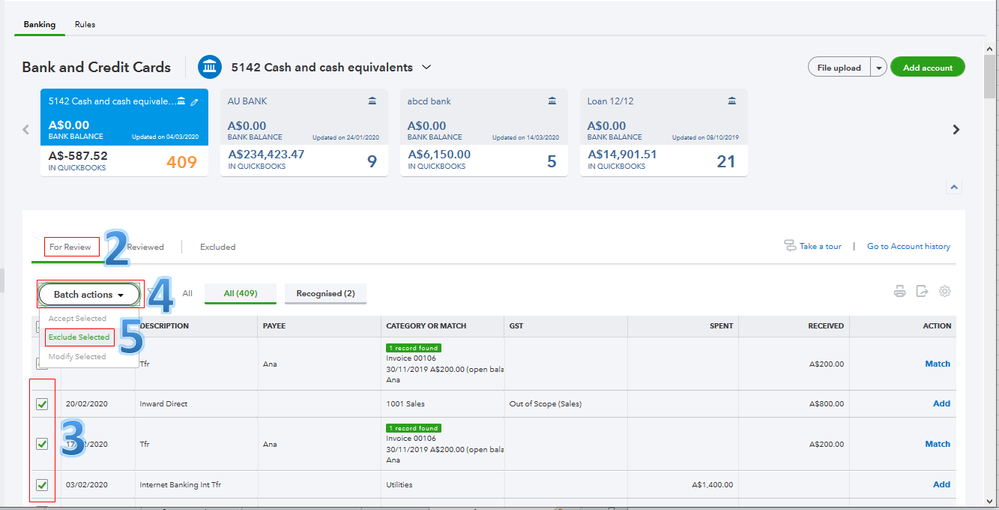
Task: Click the export icon beside the printer
Action: pyautogui.click(x=921, y=291)
